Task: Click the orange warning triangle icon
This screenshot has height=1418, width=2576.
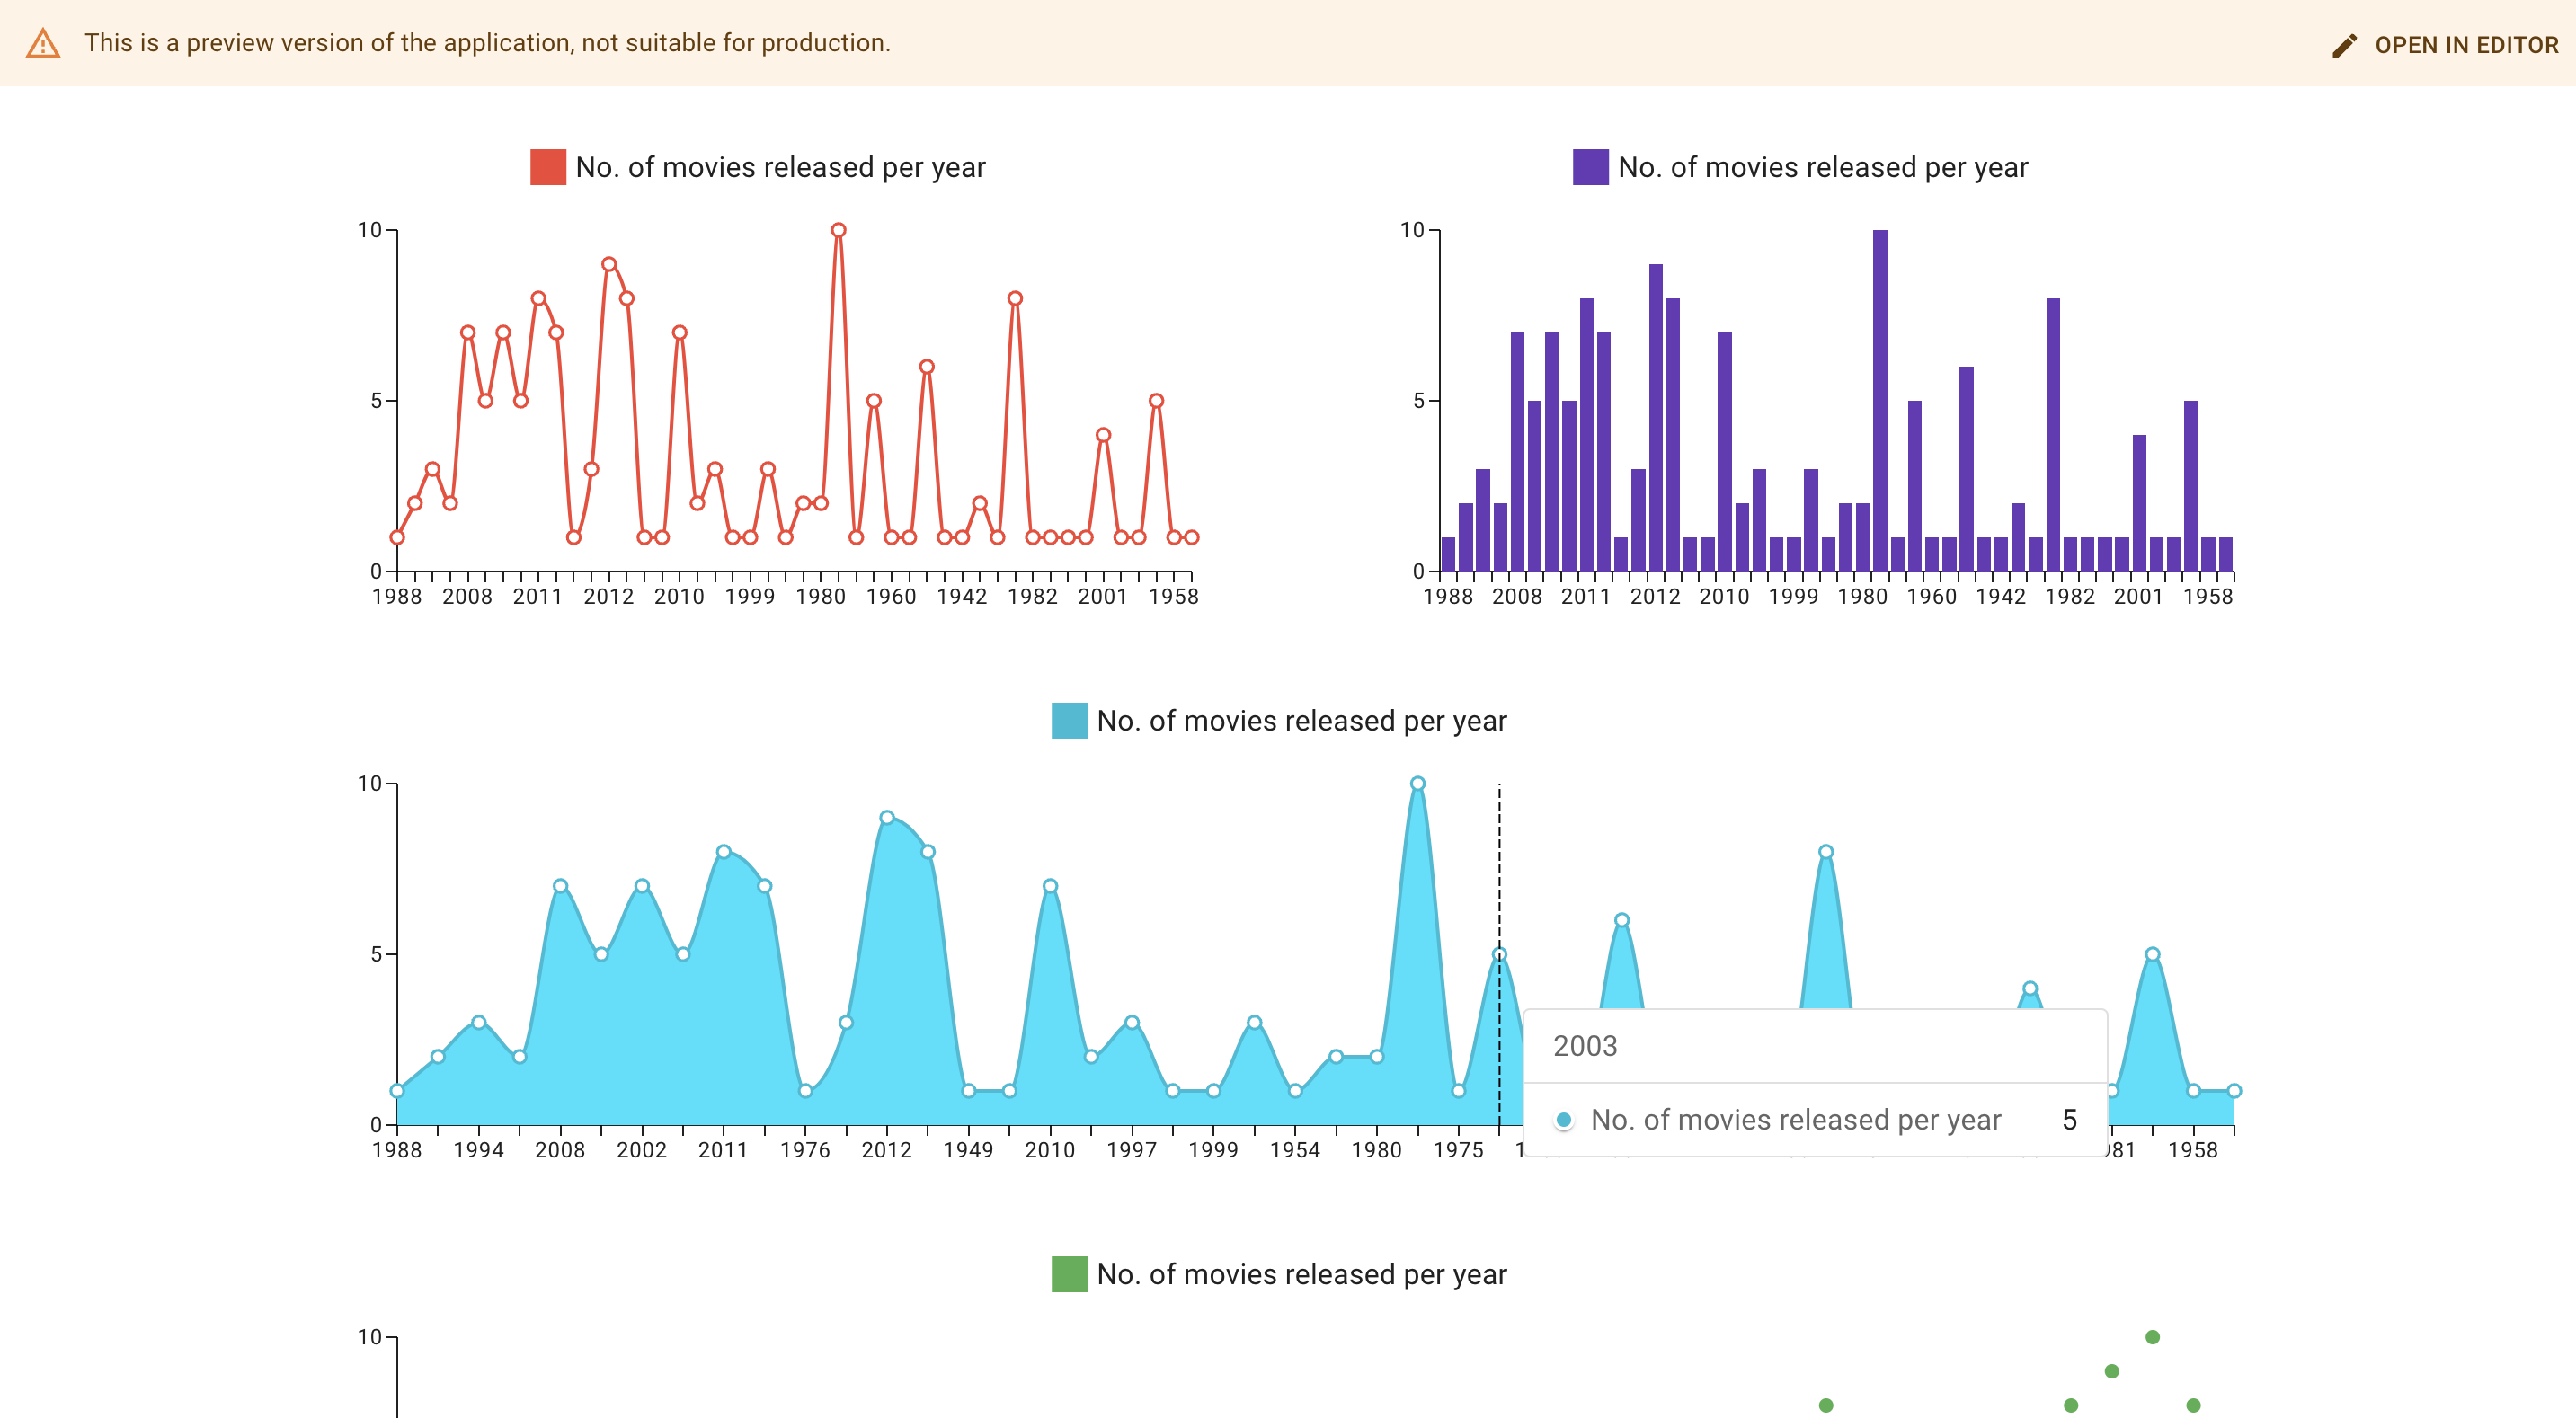Action: click(x=43, y=43)
